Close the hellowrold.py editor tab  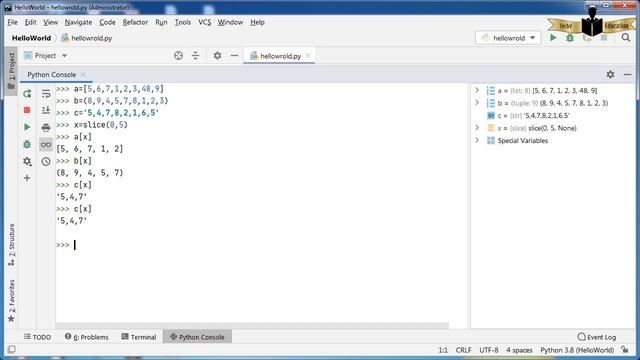308,56
